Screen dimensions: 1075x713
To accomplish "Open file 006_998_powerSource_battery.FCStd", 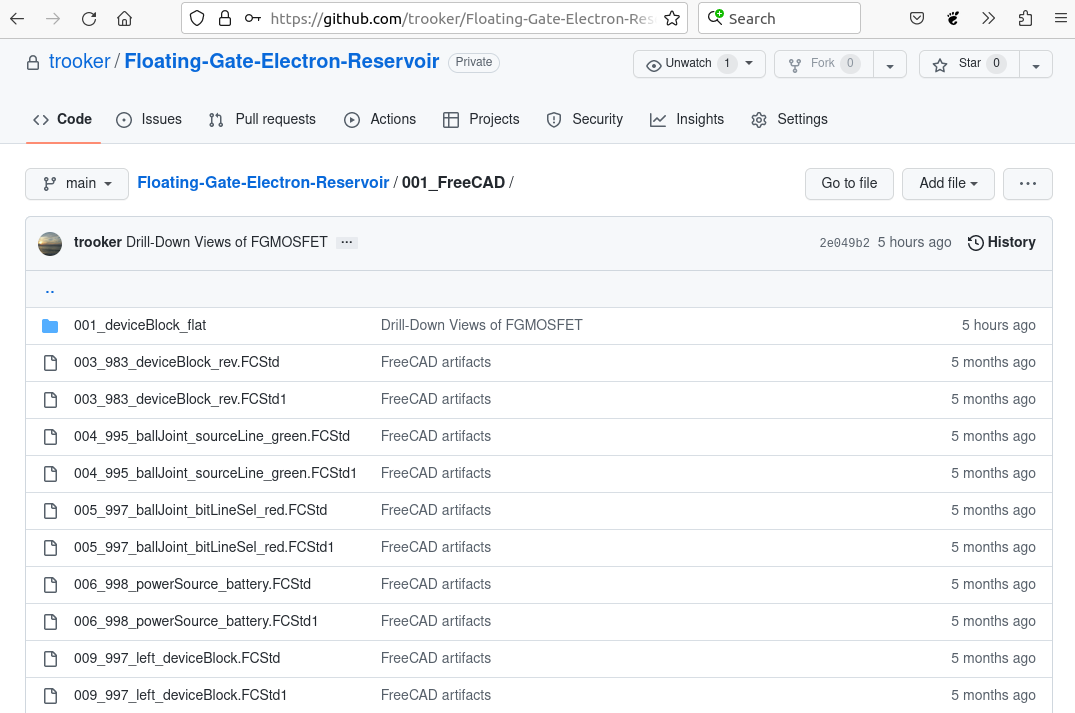I will pos(192,585).
